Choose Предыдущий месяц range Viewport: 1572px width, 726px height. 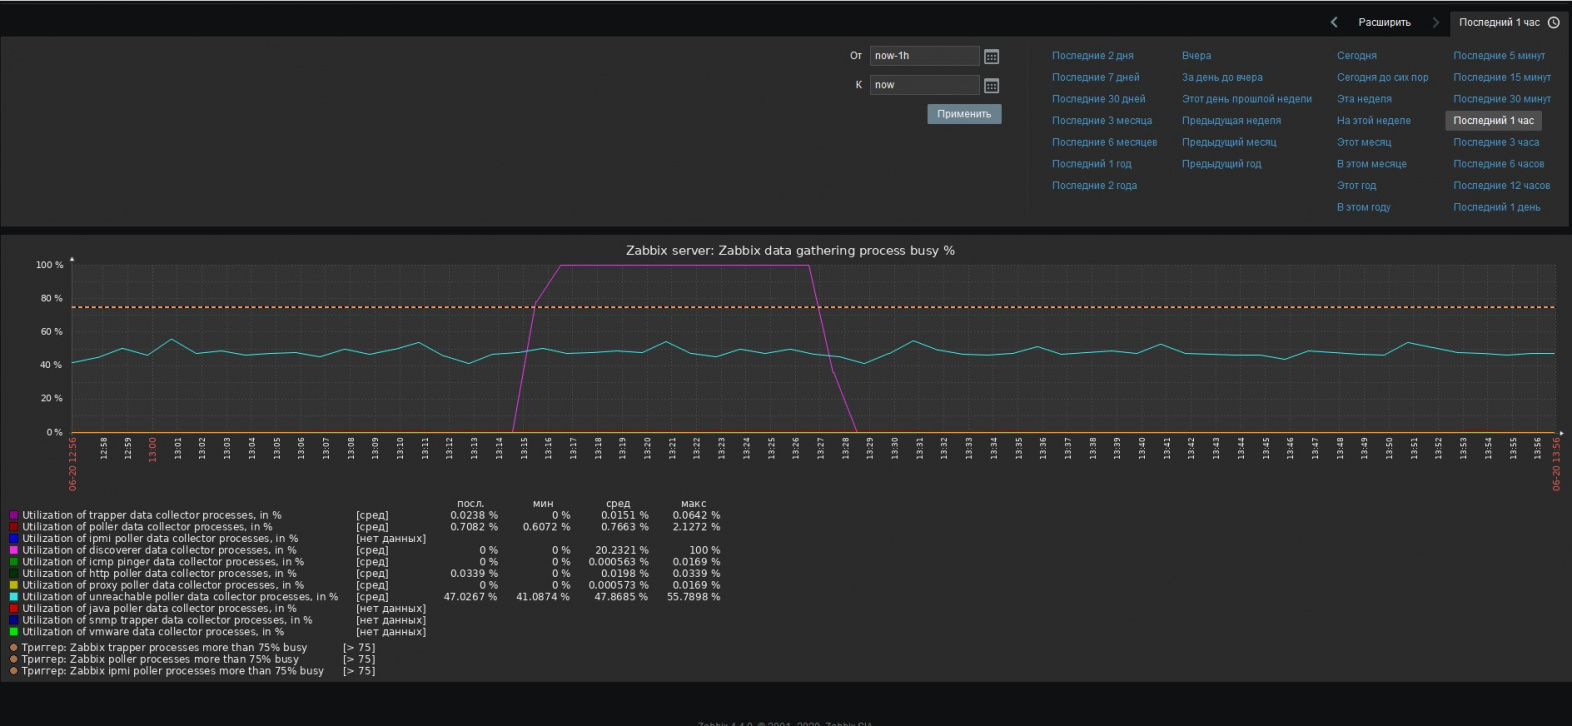(x=1229, y=142)
